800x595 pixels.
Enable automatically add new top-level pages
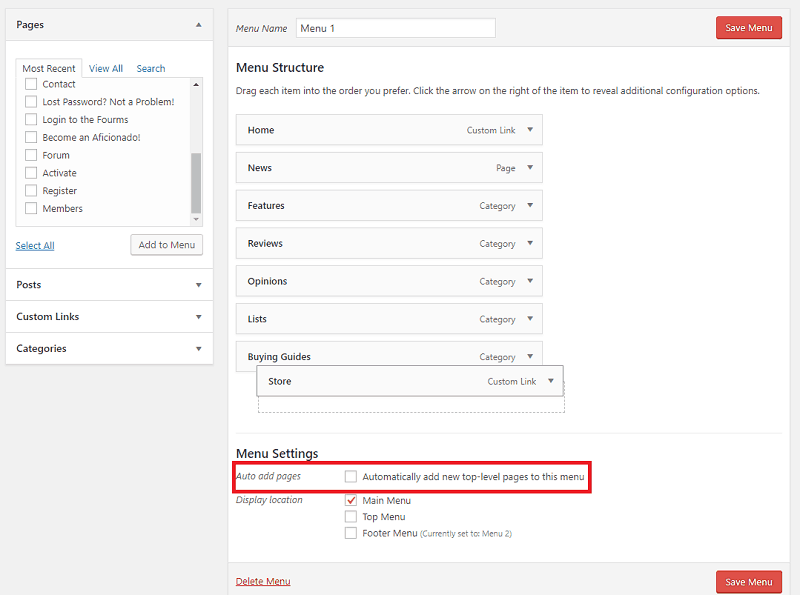pyautogui.click(x=351, y=476)
